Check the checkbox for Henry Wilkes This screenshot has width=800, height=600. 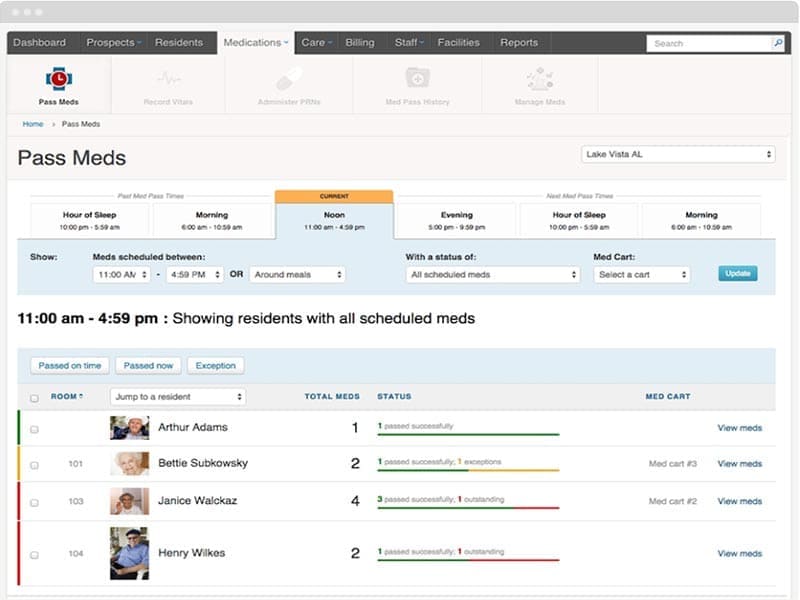point(36,553)
